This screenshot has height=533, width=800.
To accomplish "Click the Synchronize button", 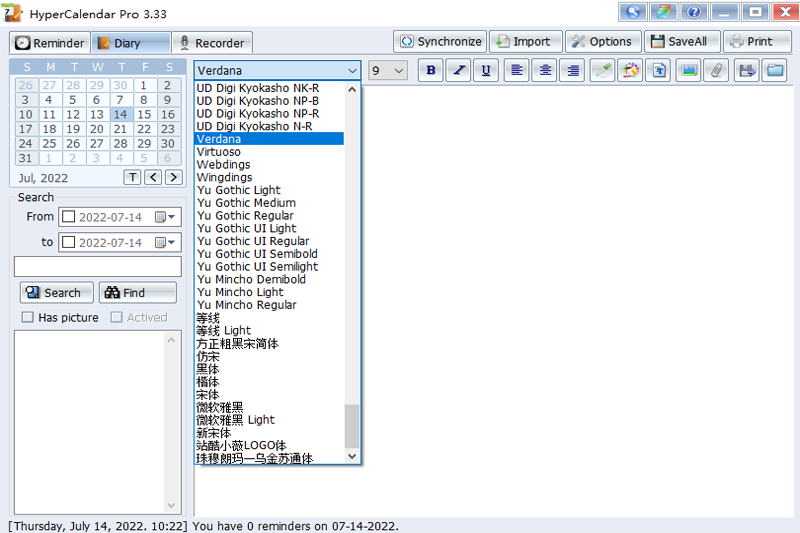I will (440, 41).
